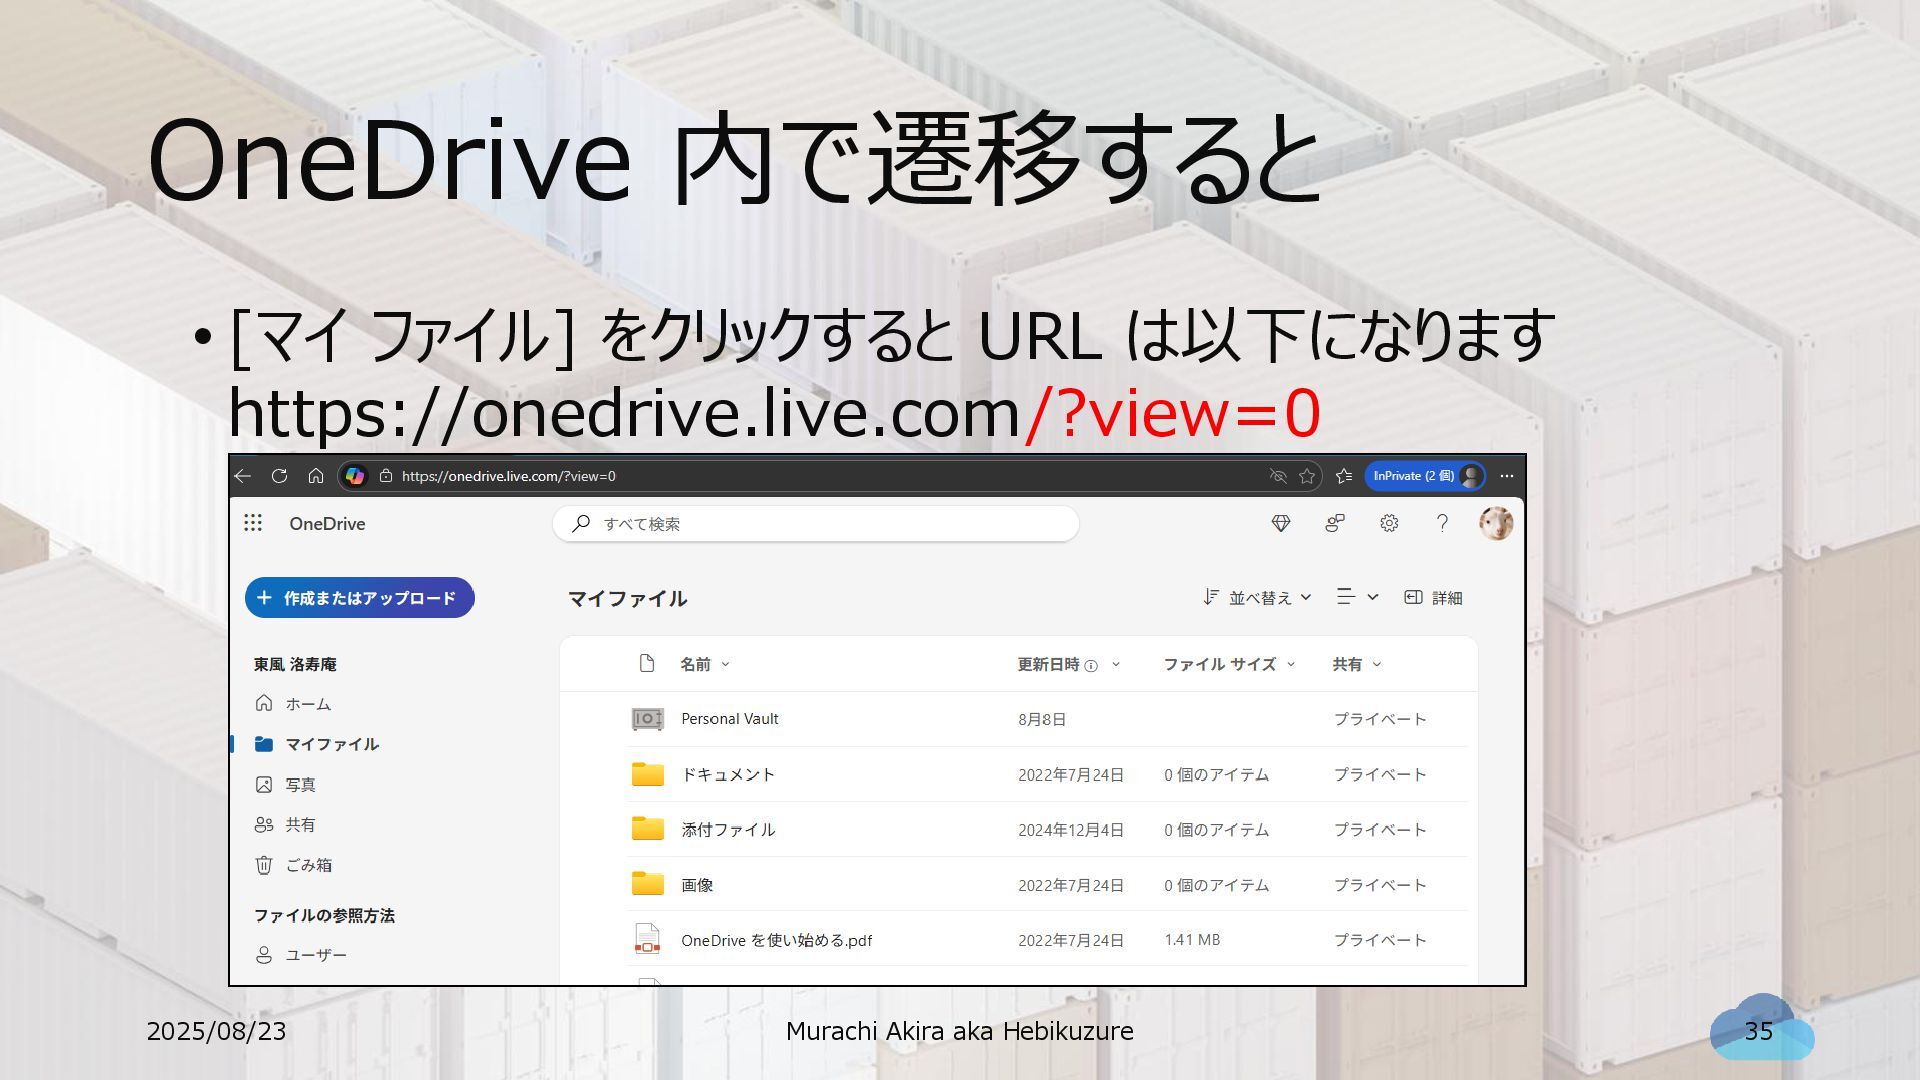This screenshot has width=1920, height=1080.
Task: Click the browser back arrow
Action: tap(243, 476)
